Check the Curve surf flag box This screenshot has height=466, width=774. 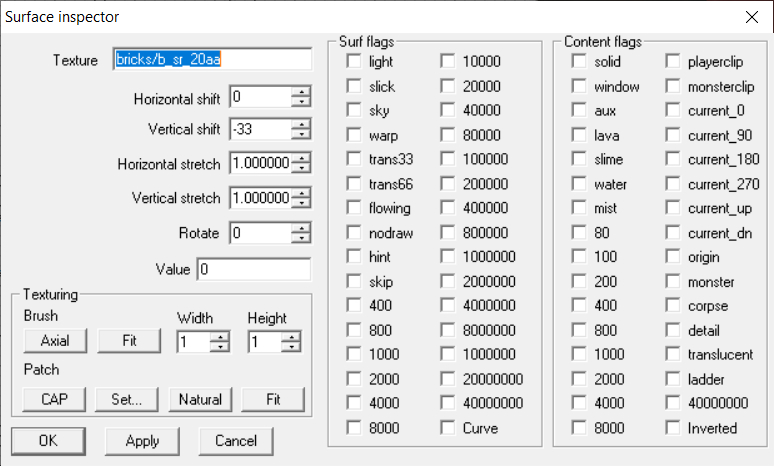(448, 428)
